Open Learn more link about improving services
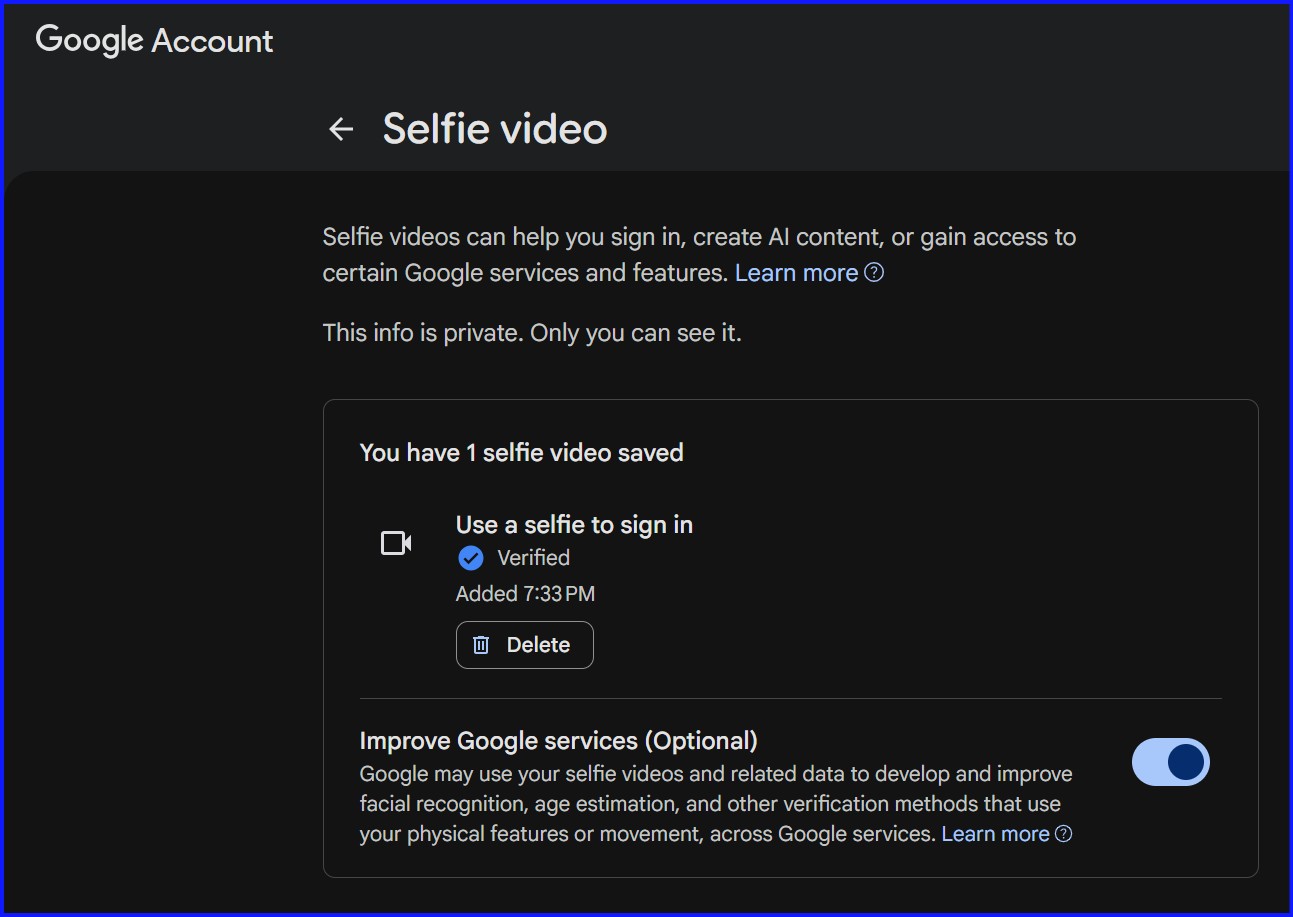 point(996,834)
